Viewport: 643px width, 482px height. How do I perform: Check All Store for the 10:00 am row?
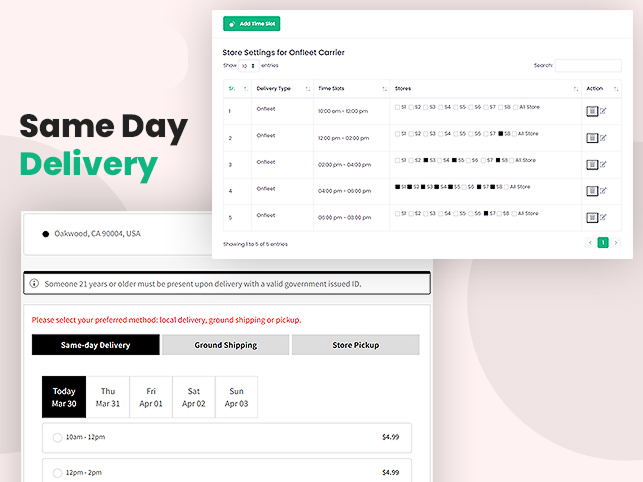click(x=515, y=107)
